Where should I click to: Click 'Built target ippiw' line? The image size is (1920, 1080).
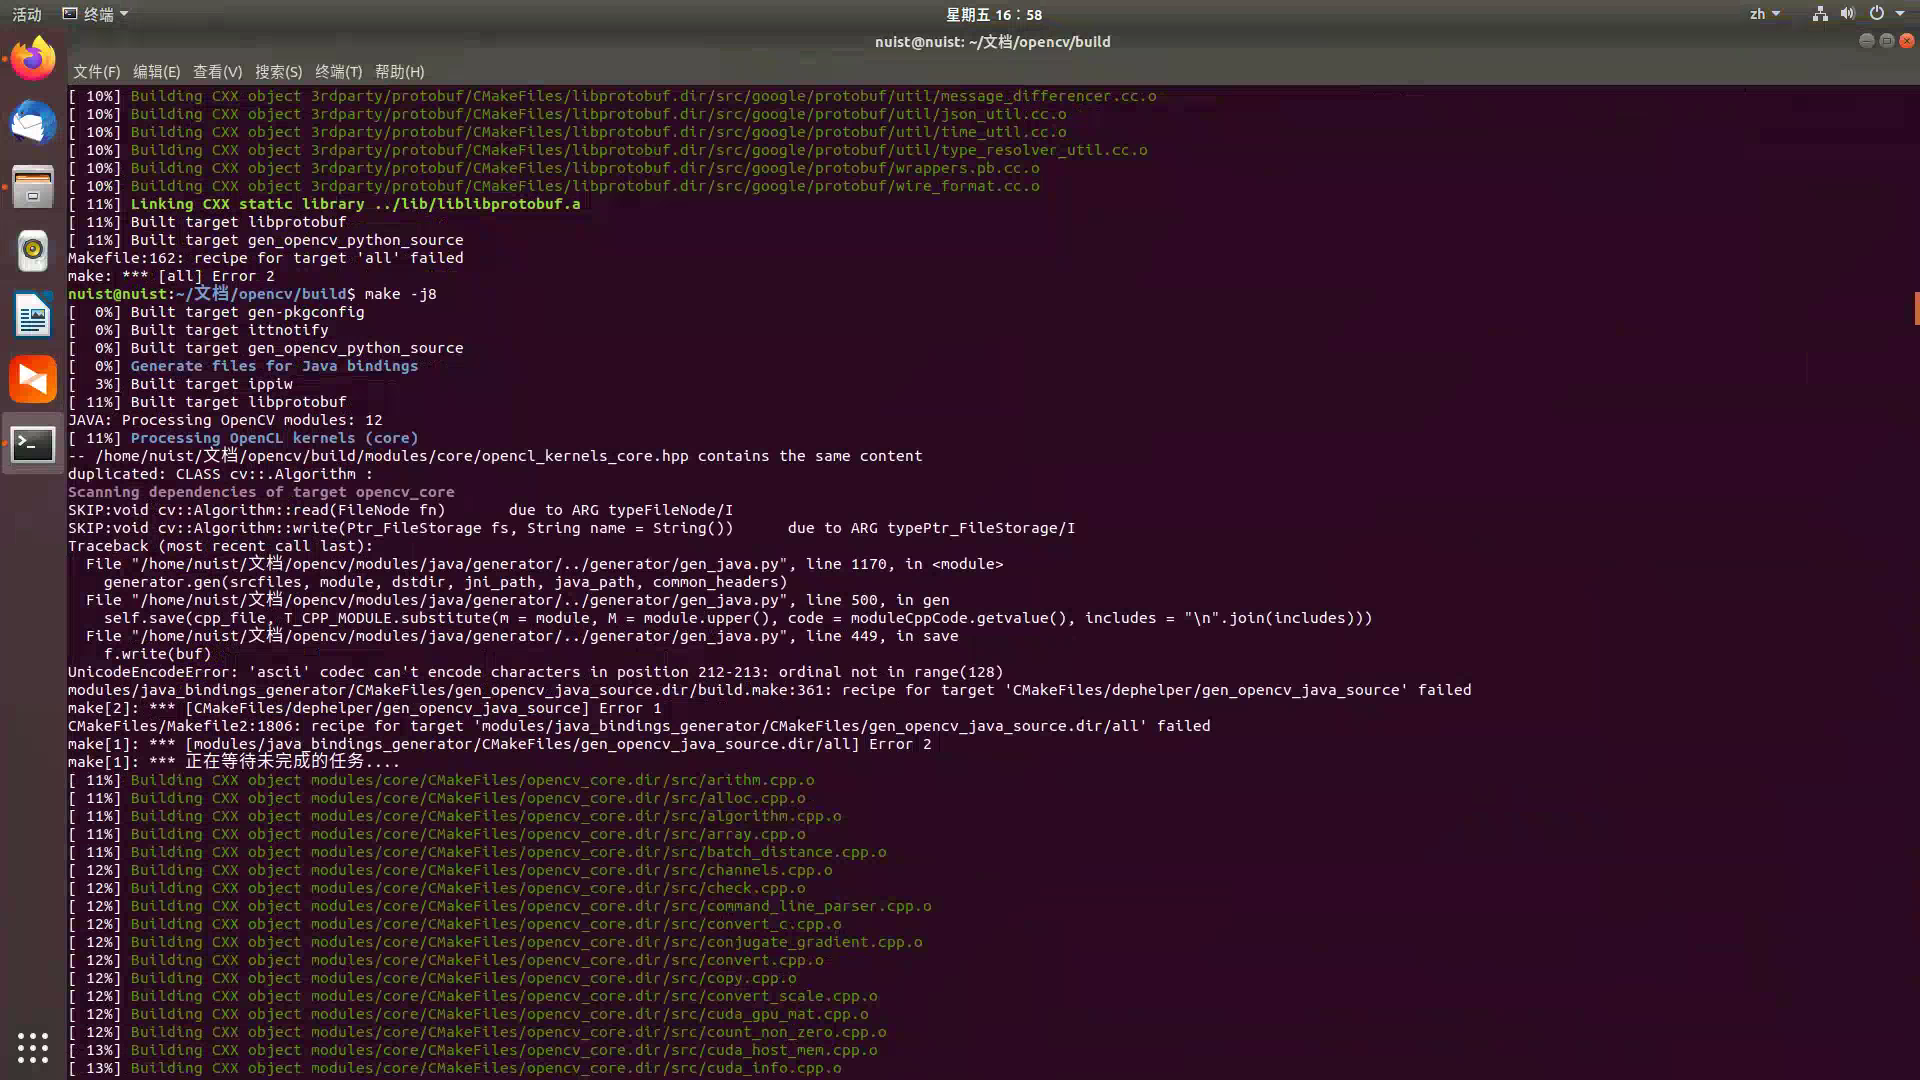(x=180, y=384)
